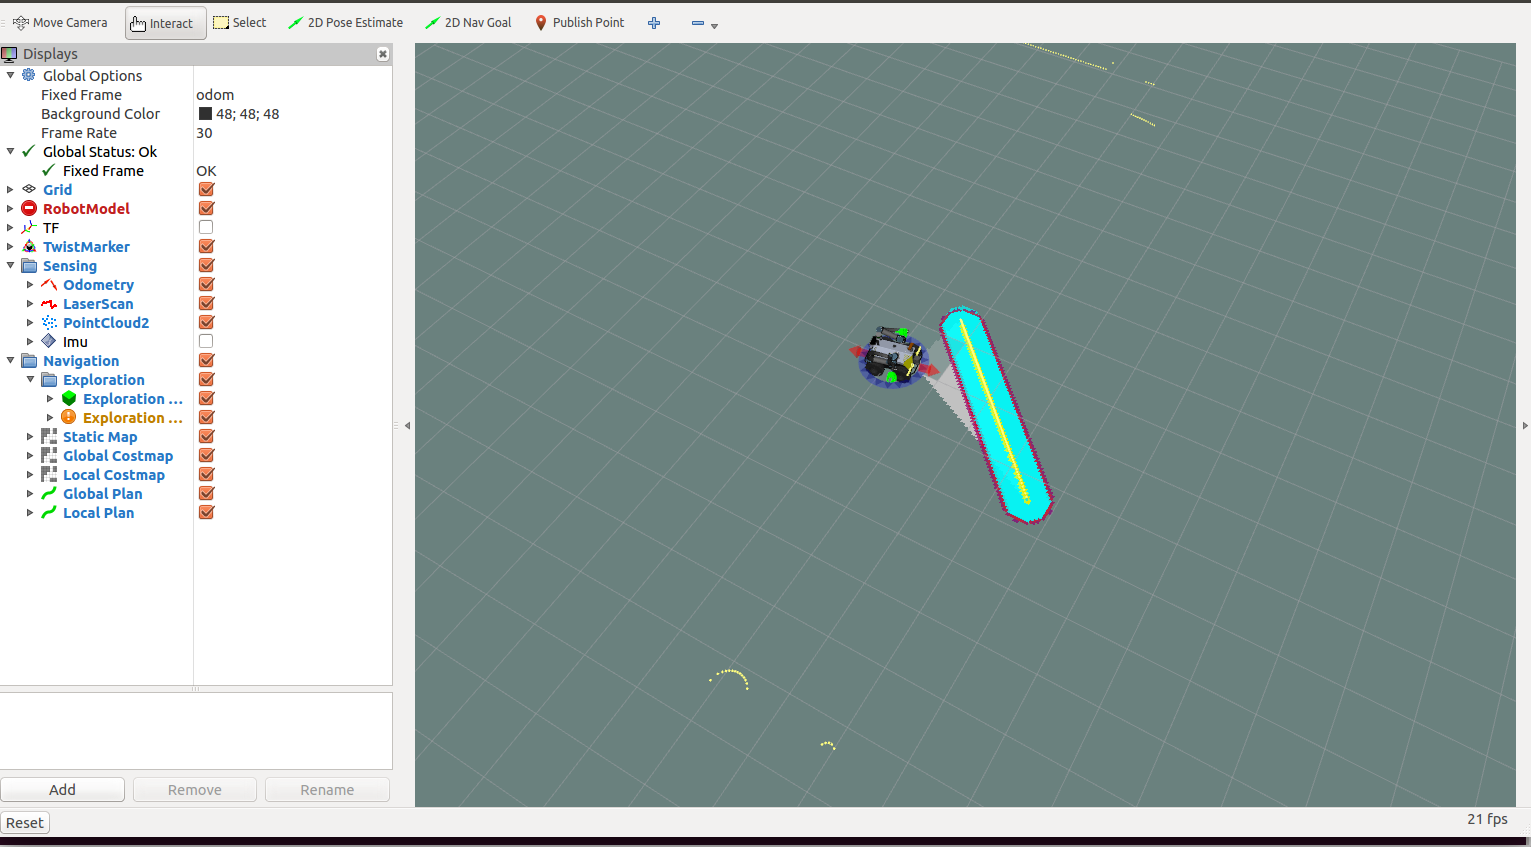Screen dimensions: 1531x847
Task: Disable the Grid display checkbox
Action: (206, 189)
